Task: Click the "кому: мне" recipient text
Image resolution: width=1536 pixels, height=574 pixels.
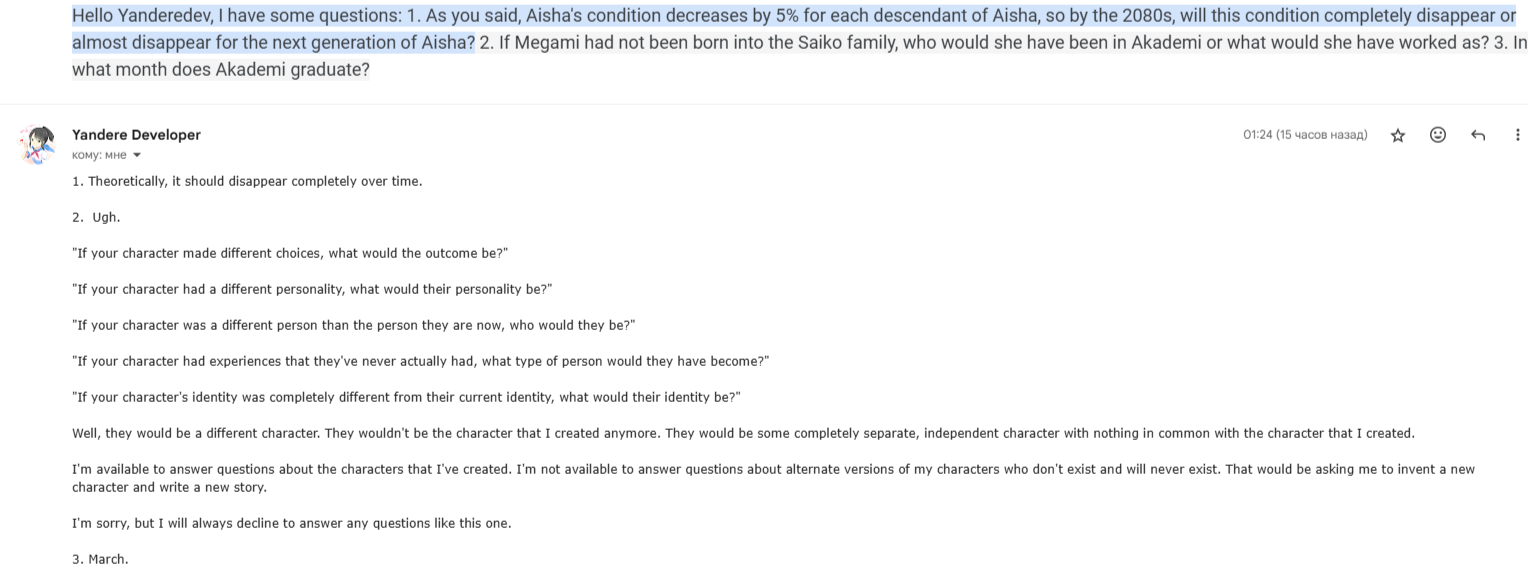Action: pyautogui.click(x=99, y=155)
